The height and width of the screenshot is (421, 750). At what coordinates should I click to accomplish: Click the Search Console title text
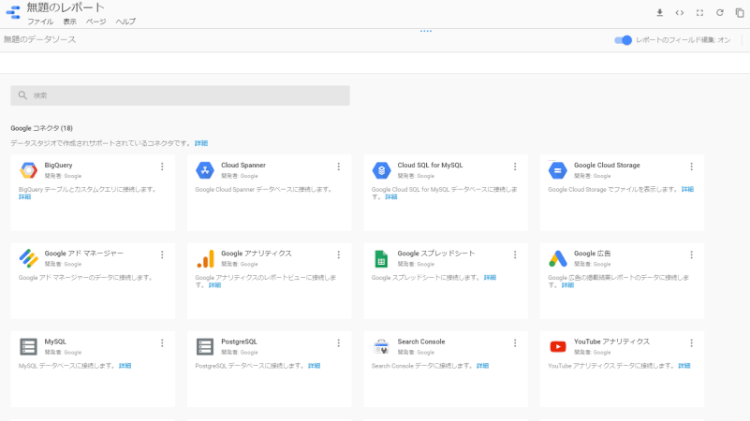coord(421,342)
